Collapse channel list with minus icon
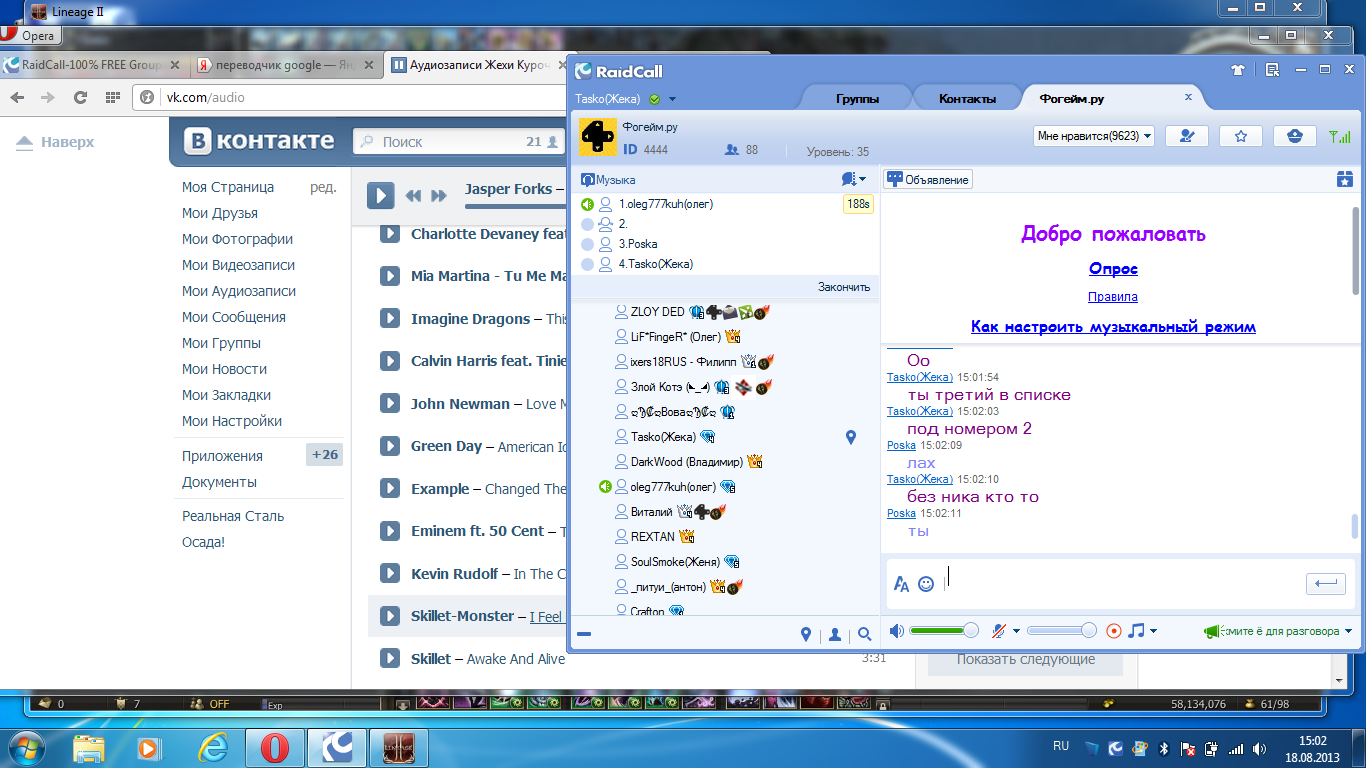Screen dimensions: 1366x768 coord(584,634)
